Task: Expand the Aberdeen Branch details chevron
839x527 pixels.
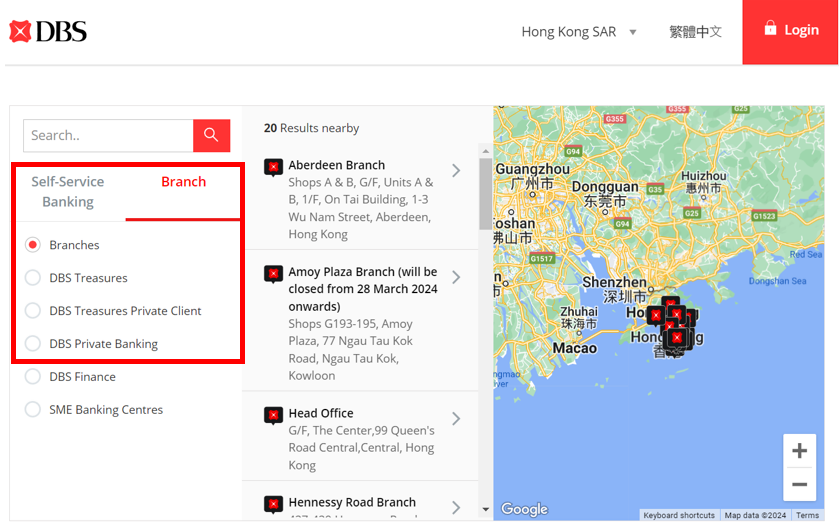Action: (x=456, y=171)
